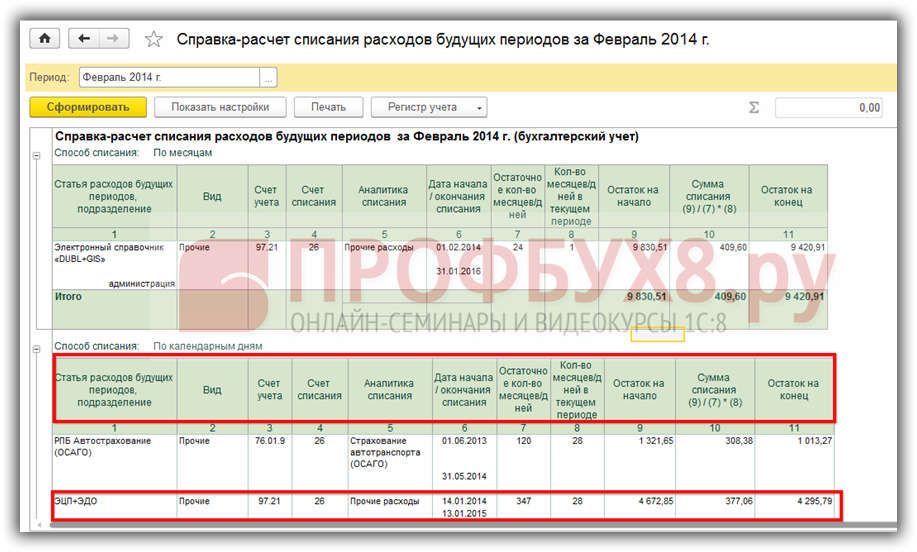This screenshot has width=917, height=552.
Task: Select account 97.21 in ЭЦП+ЭДО row
Action: click(269, 501)
